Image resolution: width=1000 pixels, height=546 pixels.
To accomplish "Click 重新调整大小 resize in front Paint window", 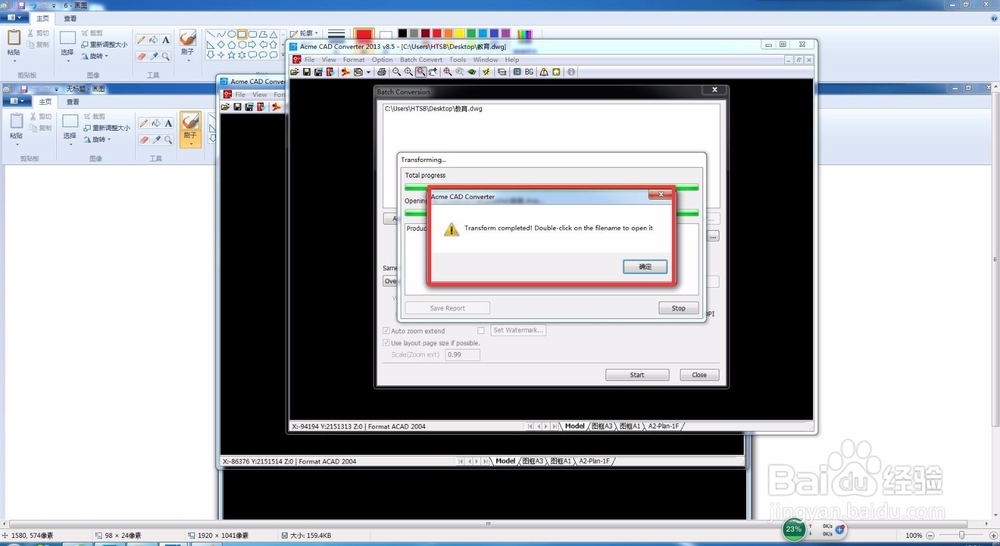I will tap(104, 44).
